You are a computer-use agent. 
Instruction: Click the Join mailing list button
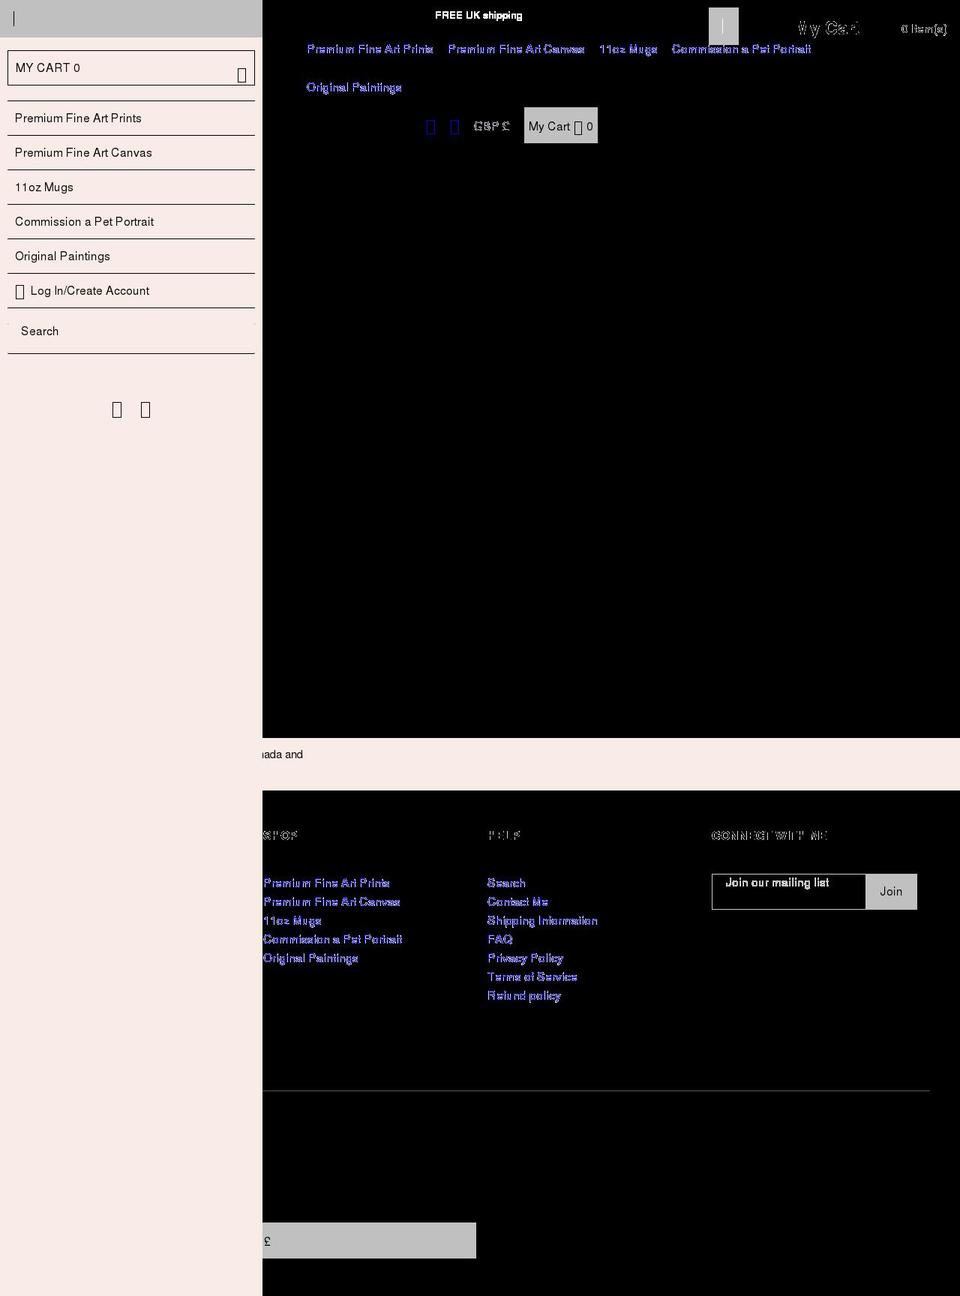coord(890,891)
